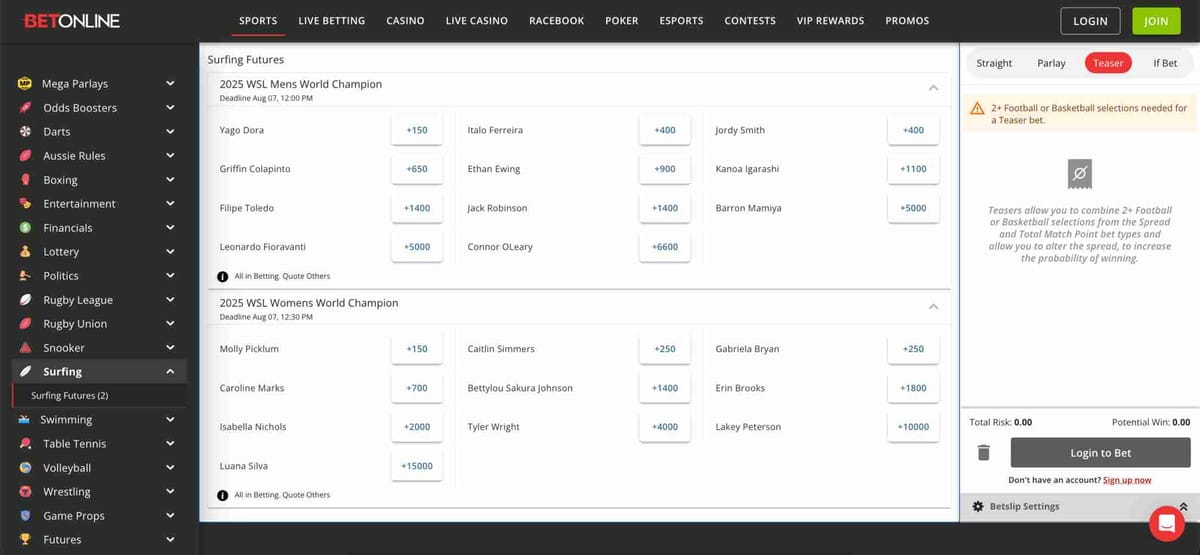
Task: Click the Login button in header
Action: 1090,20
